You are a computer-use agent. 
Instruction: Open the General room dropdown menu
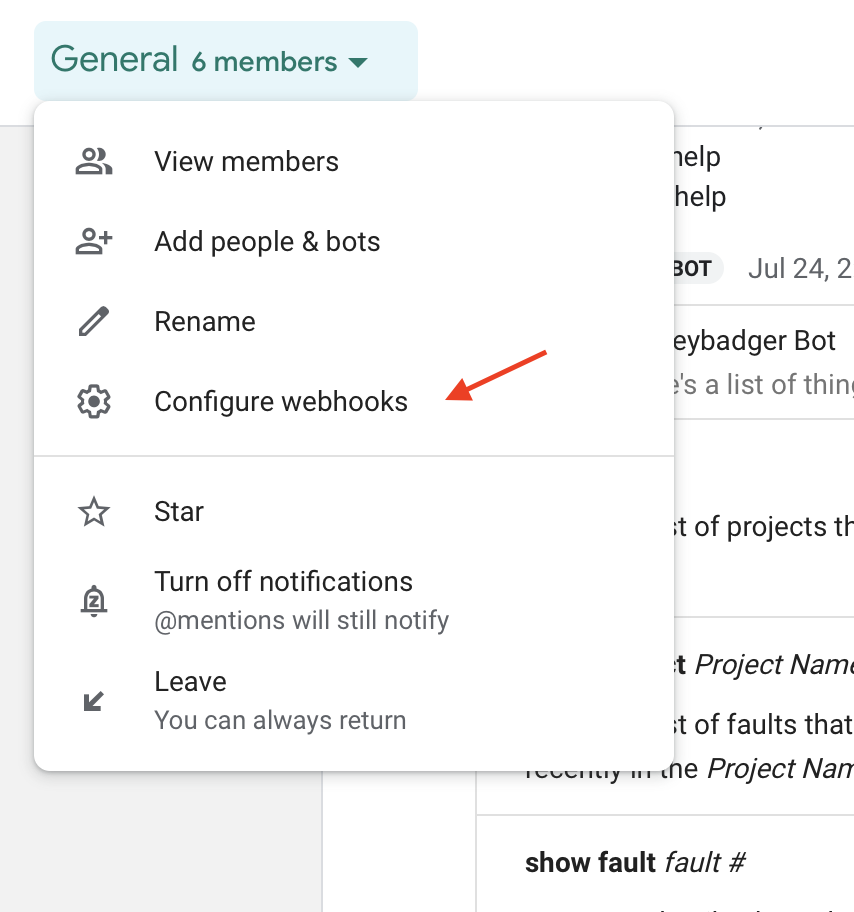(x=225, y=60)
